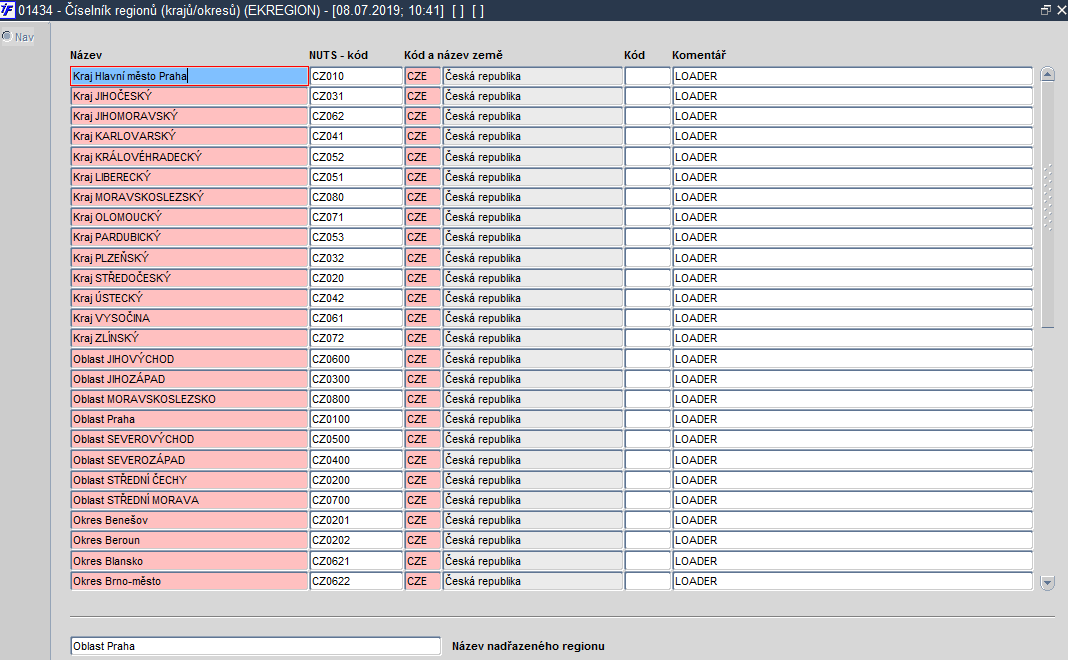Select Kraj KARLOVARSKÝ name cell

pyautogui.click(x=189, y=136)
